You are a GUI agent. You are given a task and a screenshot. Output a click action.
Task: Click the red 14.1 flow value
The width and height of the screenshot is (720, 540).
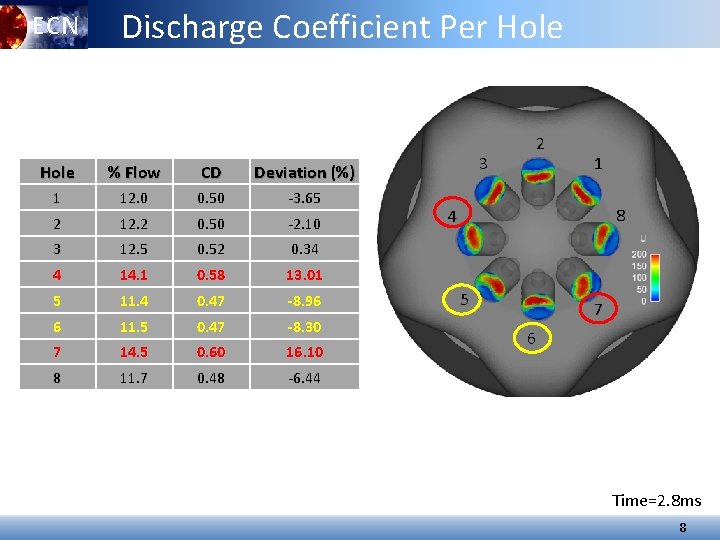point(134,275)
